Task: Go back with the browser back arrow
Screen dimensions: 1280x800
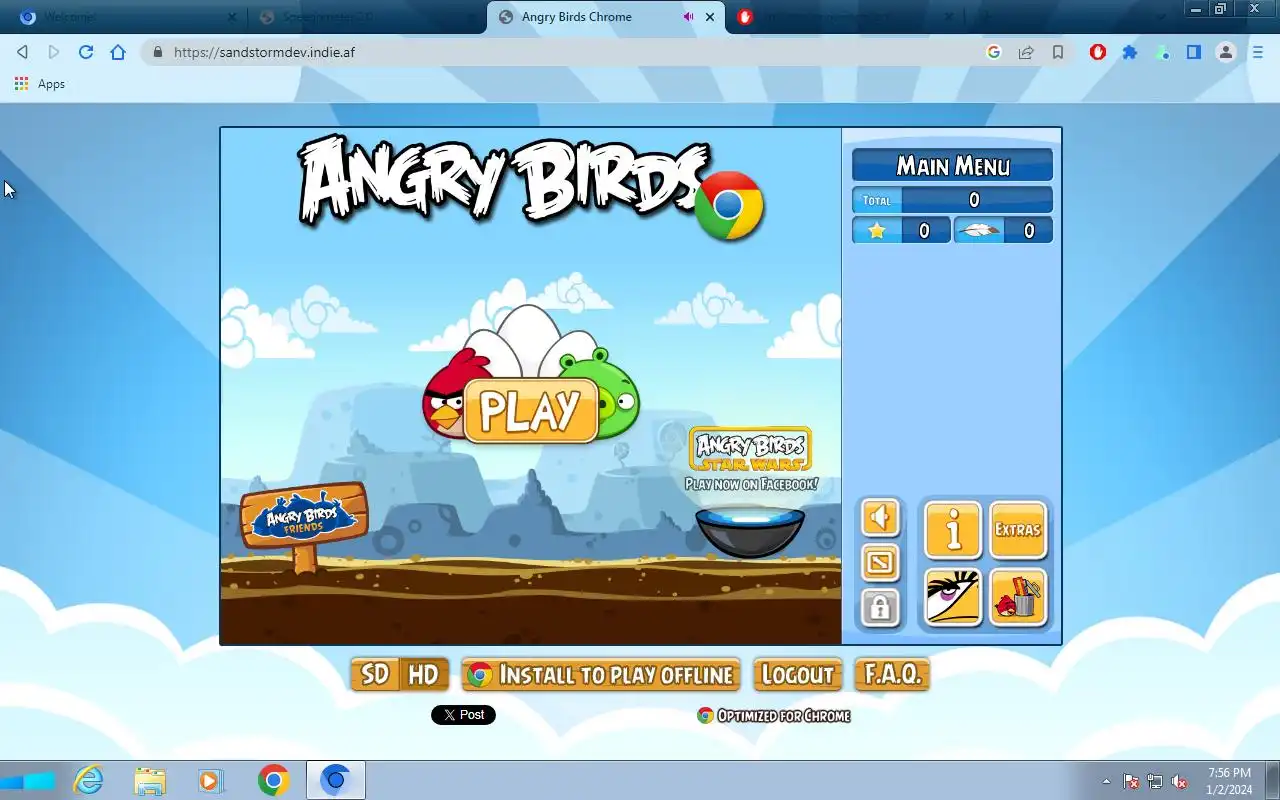Action: click(22, 52)
